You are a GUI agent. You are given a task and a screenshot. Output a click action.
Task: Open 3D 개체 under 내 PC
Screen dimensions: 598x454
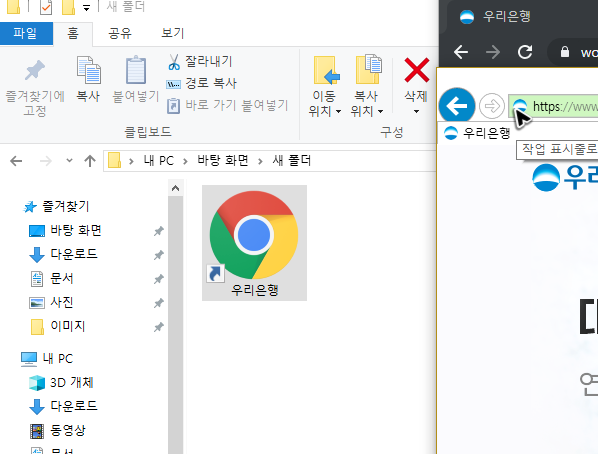click(61, 382)
